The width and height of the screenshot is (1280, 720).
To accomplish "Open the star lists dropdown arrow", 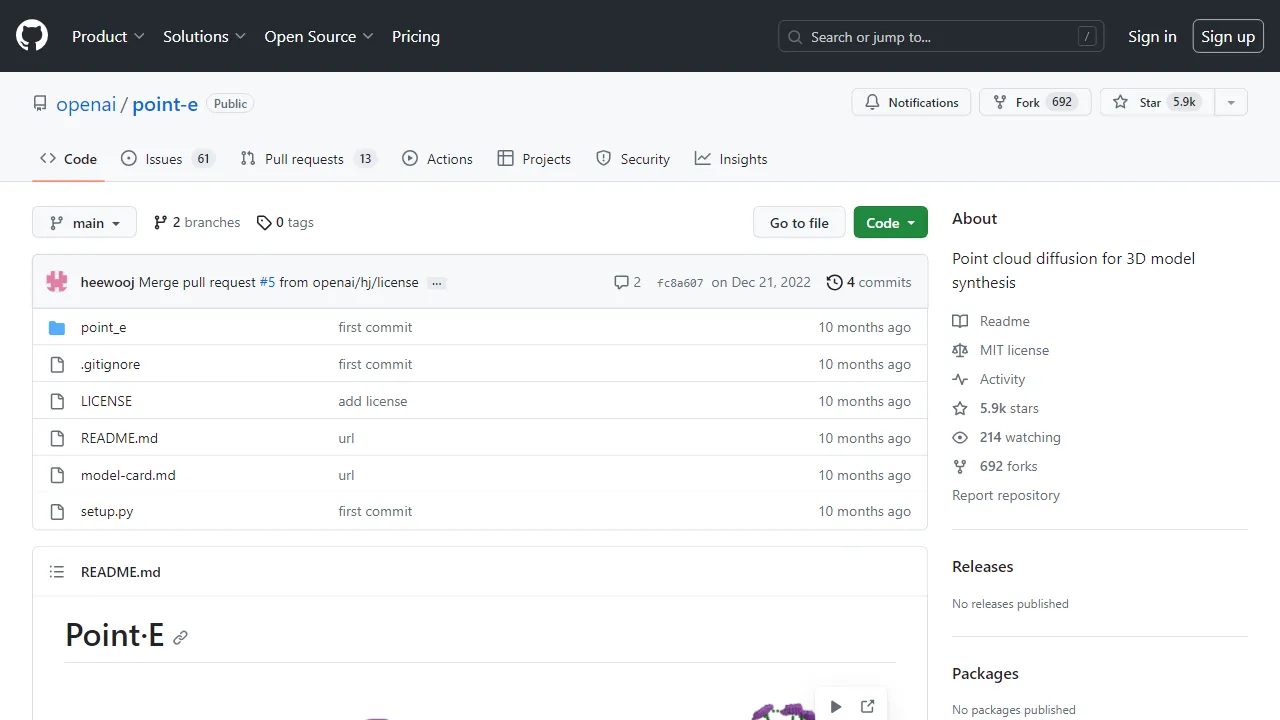I will click(x=1231, y=102).
